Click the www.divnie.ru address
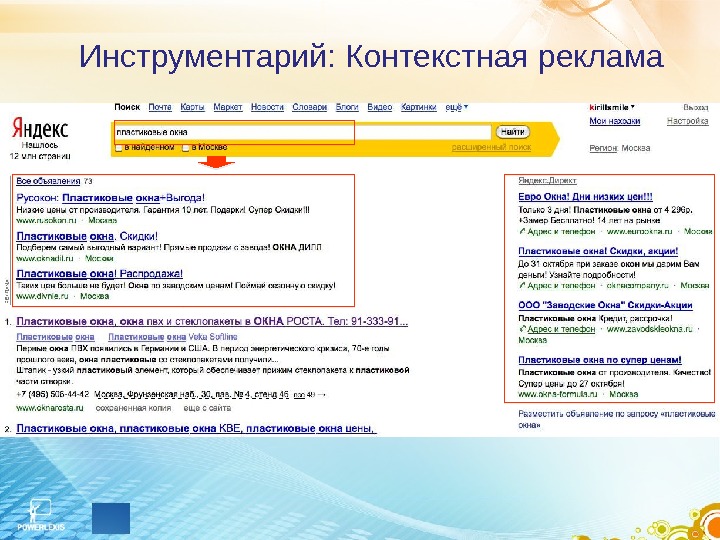The image size is (720, 540). pos(42,296)
